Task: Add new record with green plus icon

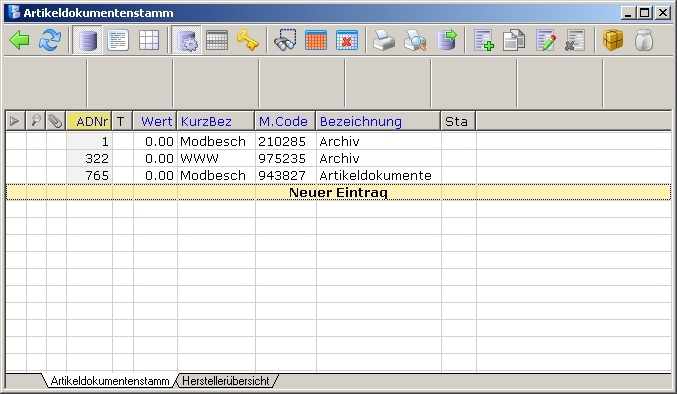Action: click(483, 40)
